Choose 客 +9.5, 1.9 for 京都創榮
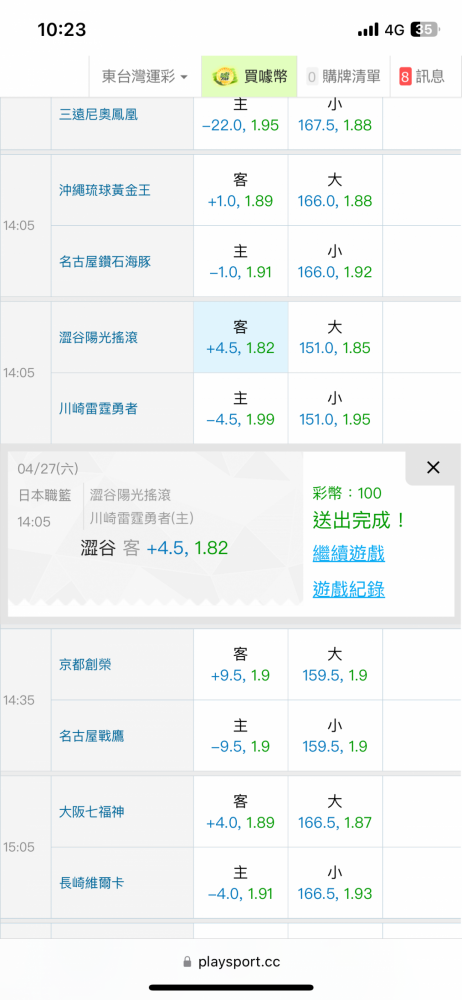 pyautogui.click(x=241, y=665)
